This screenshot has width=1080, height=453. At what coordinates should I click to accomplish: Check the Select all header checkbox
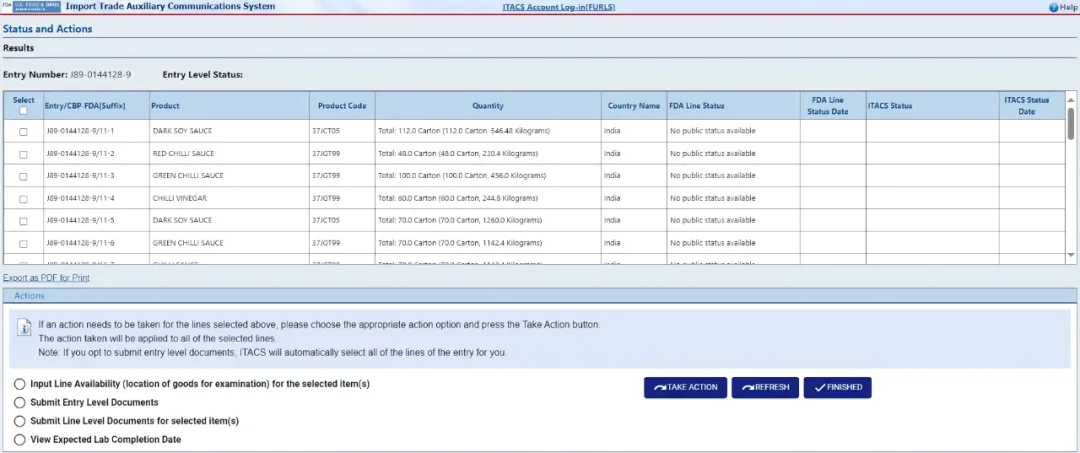[24, 111]
